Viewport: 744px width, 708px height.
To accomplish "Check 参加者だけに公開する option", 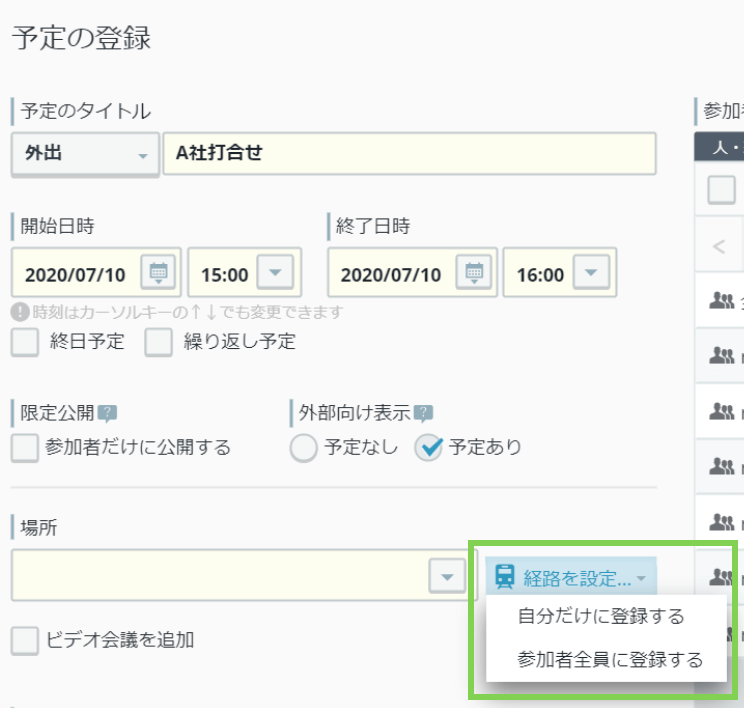I will (25, 447).
